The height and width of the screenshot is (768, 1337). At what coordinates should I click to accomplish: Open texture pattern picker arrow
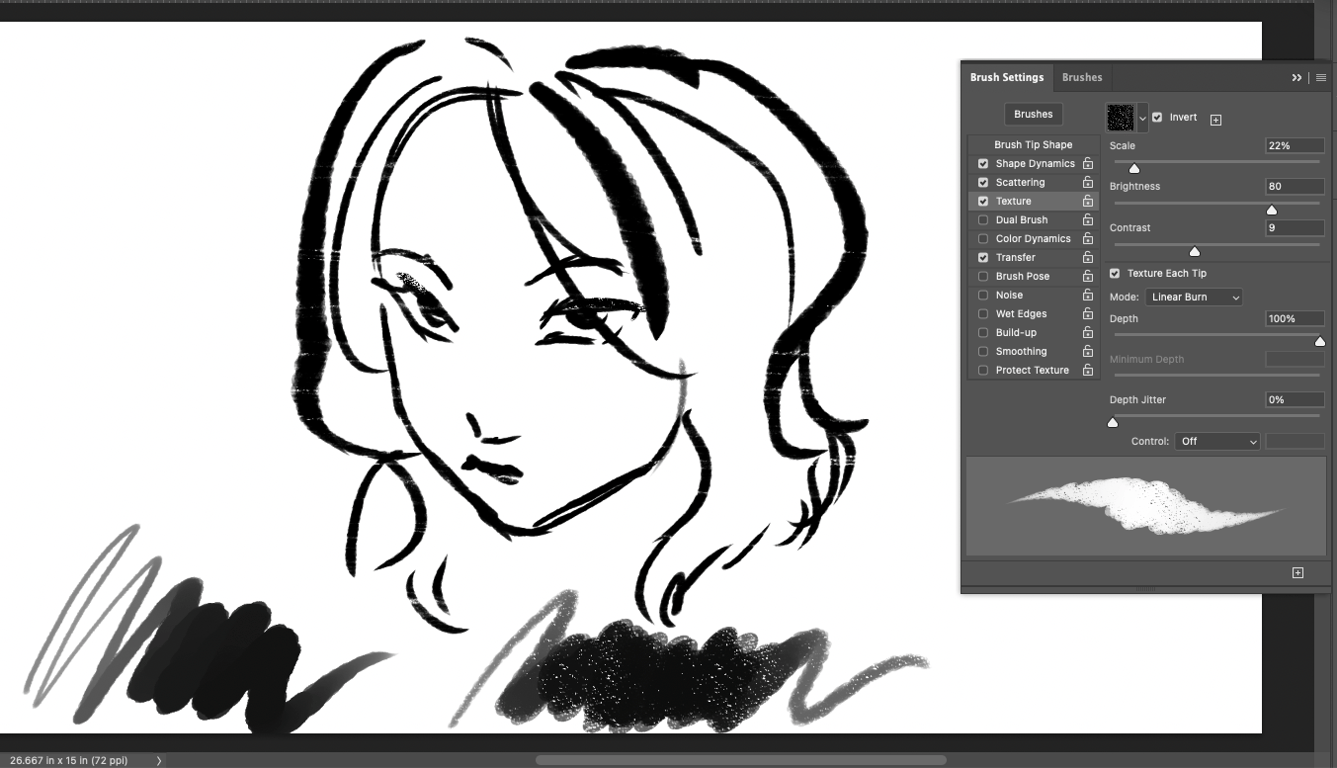coord(1142,118)
